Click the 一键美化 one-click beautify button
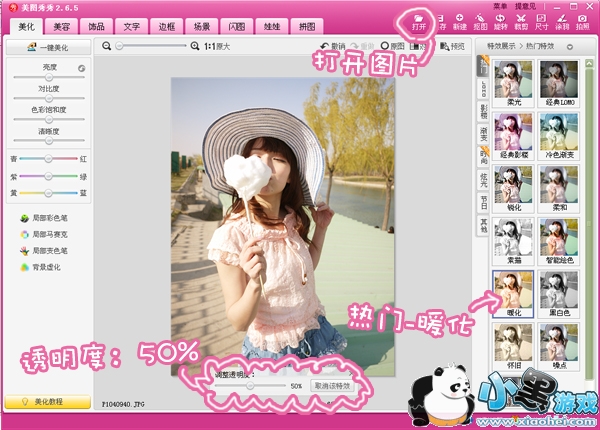The width and height of the screenshot is (600, 430). (x=49, y=47)
